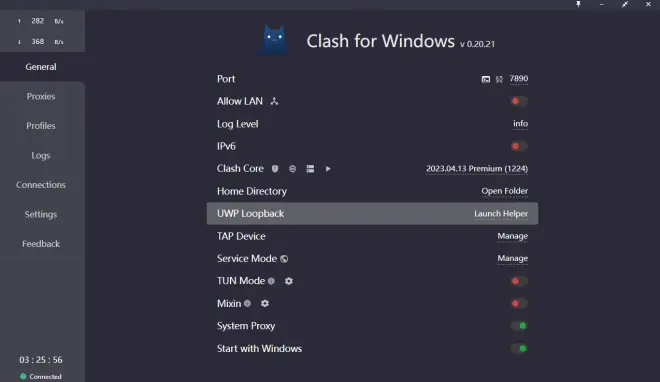The height and width of the screenshot is (382, 660).
Task: Click the globe icon next to Clash Core
Action: [293, 169]
